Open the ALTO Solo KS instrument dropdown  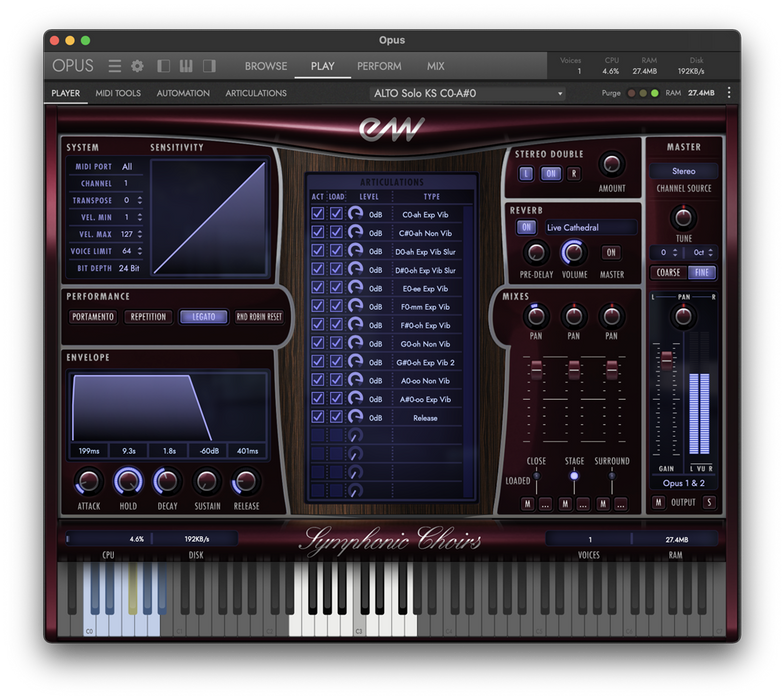pos(468,94)
